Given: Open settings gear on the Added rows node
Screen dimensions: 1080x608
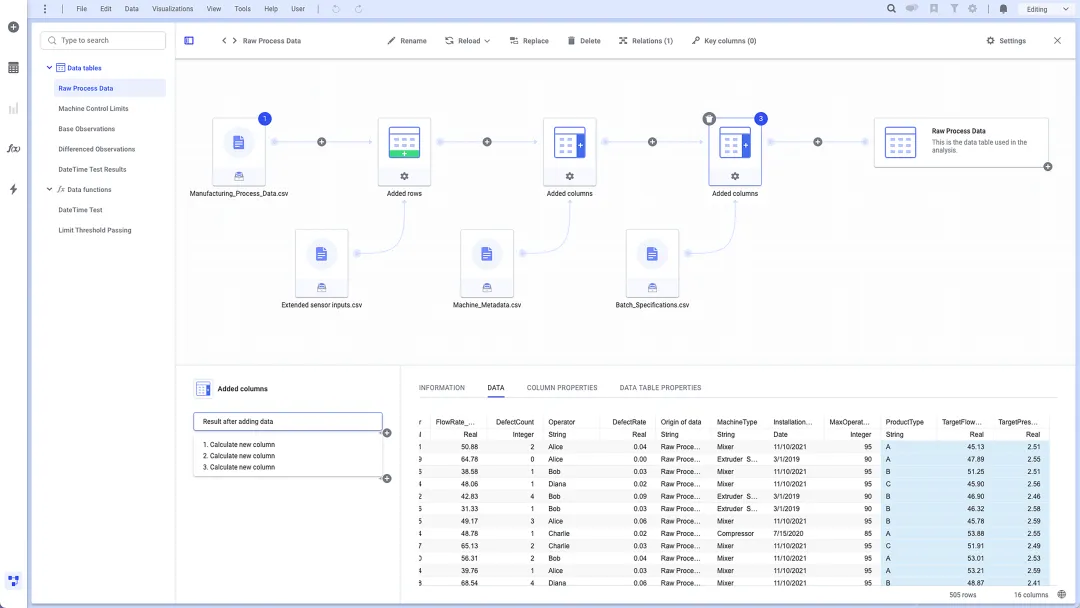Looking at the screenshot, I should coord(404,176).
